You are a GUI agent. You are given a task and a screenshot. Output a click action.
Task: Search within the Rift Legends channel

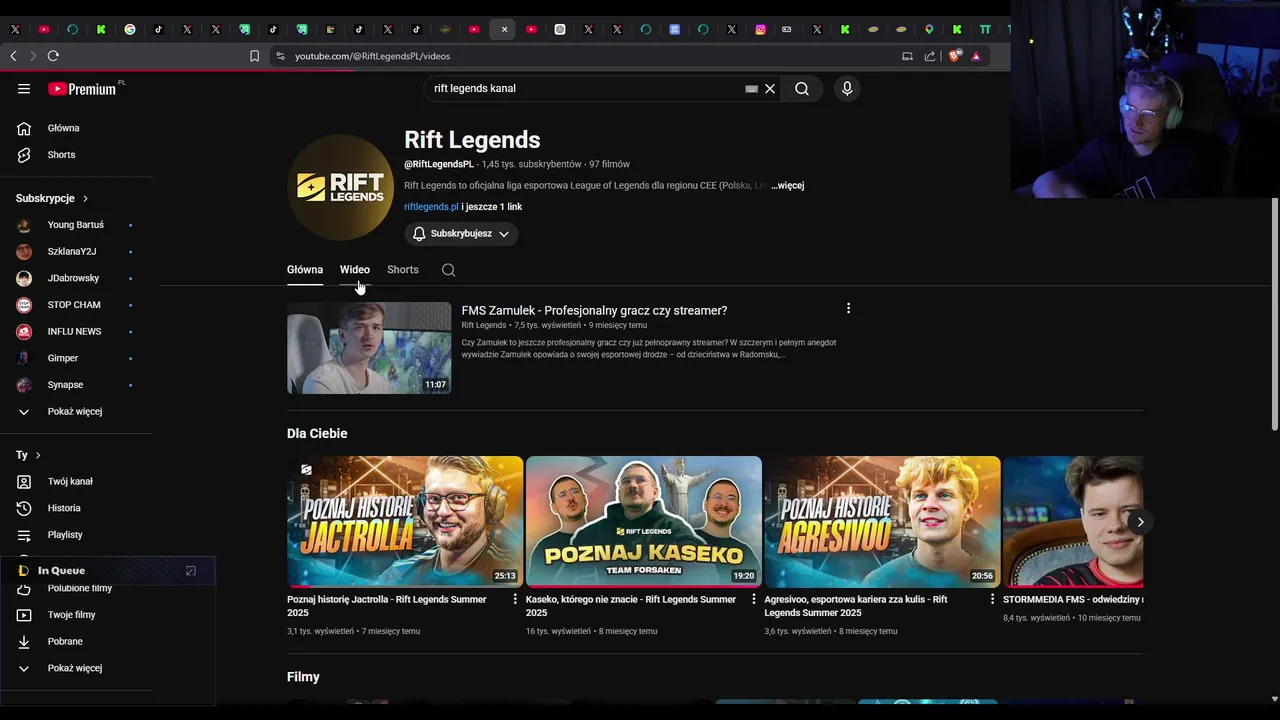pos(448,270)
